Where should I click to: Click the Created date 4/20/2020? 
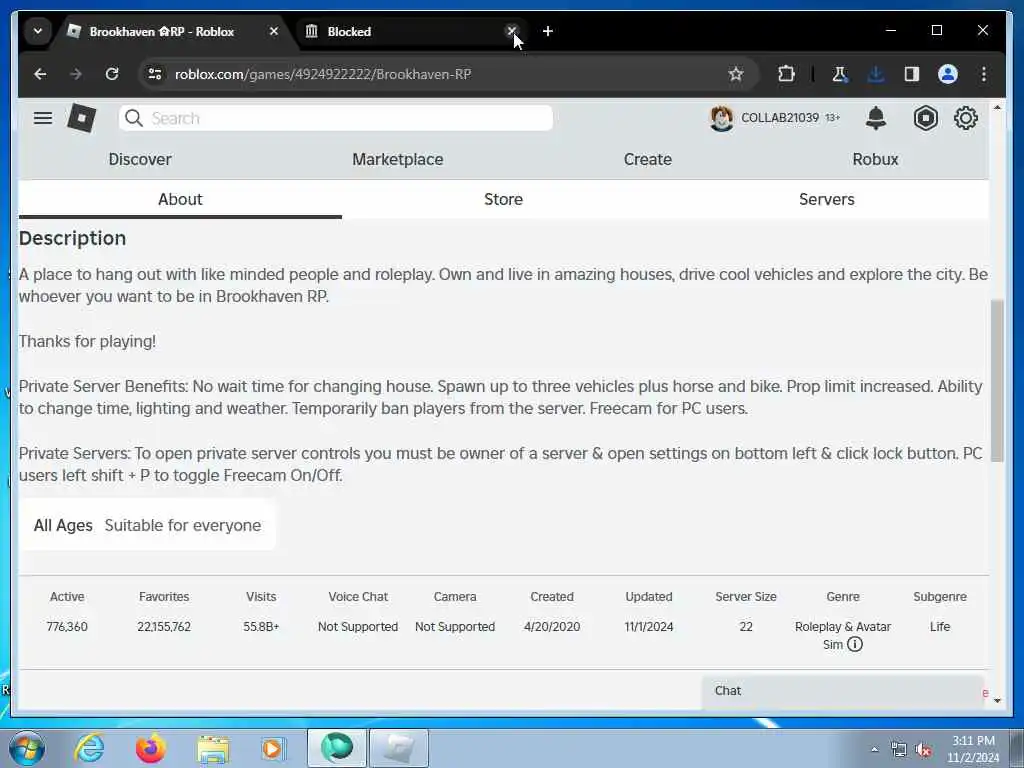click(552, 627)
